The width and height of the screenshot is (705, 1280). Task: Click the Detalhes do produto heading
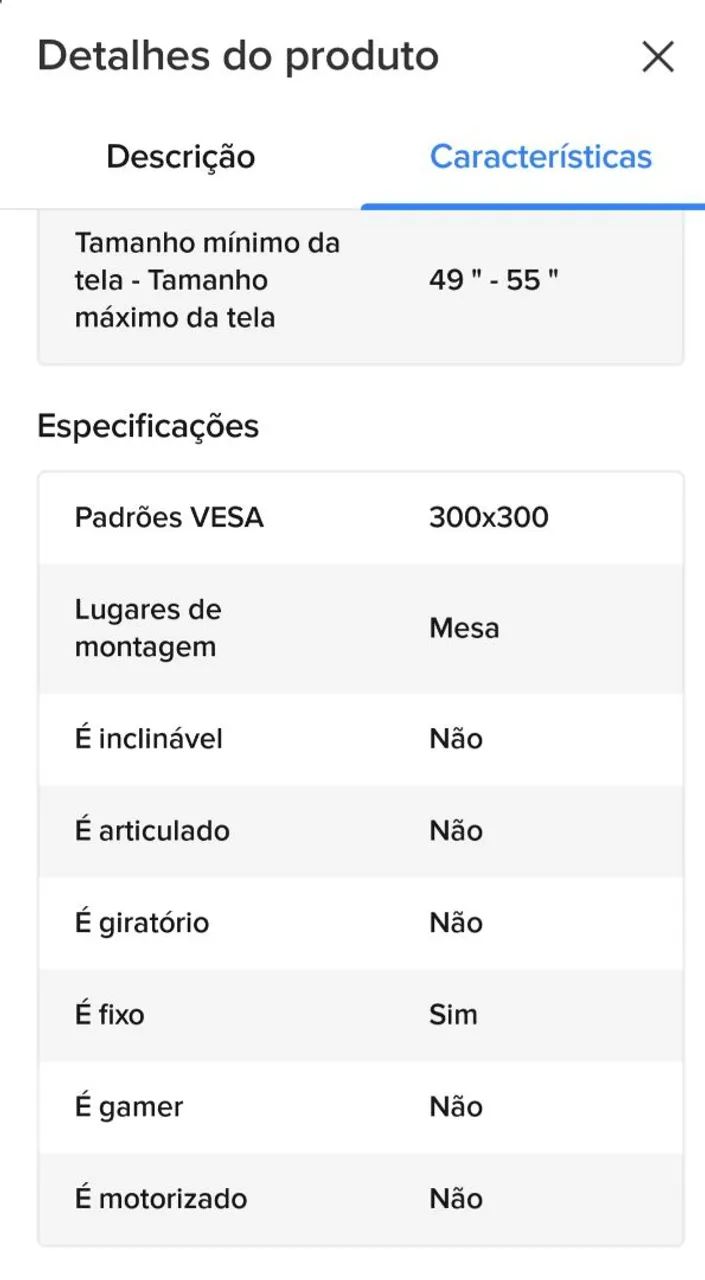(238, 56)
